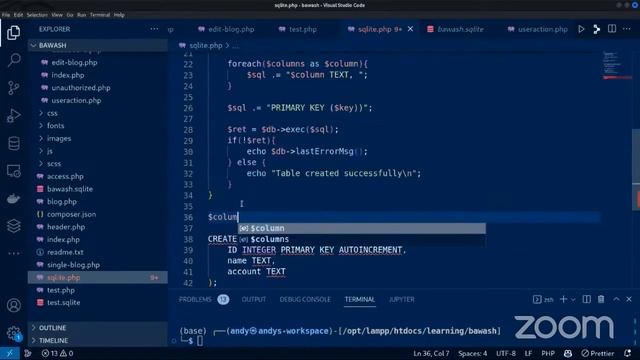This screenshot has height=360, width=640.
Task: Open Source Control view
Action: (13, 88)
